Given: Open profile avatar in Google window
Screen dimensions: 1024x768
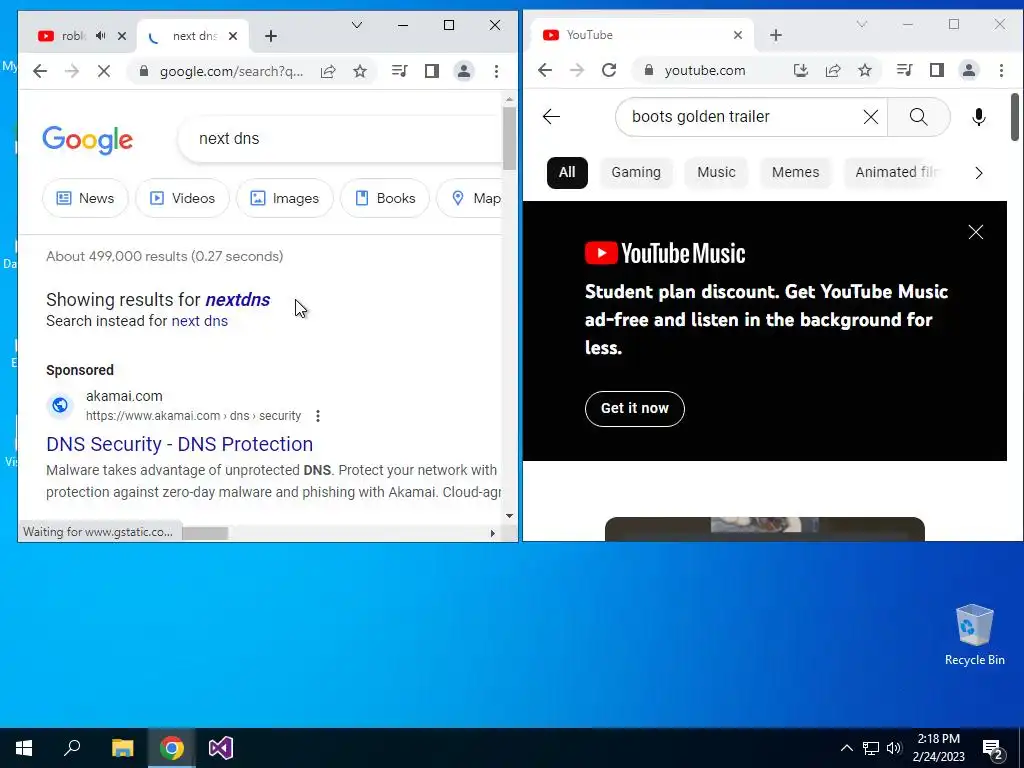Looking at the screenshot, I should [464, 71].
